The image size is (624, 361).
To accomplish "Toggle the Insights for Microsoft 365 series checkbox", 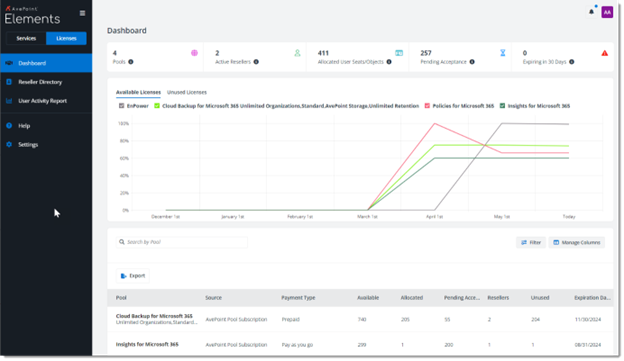I will pos(502,106).
